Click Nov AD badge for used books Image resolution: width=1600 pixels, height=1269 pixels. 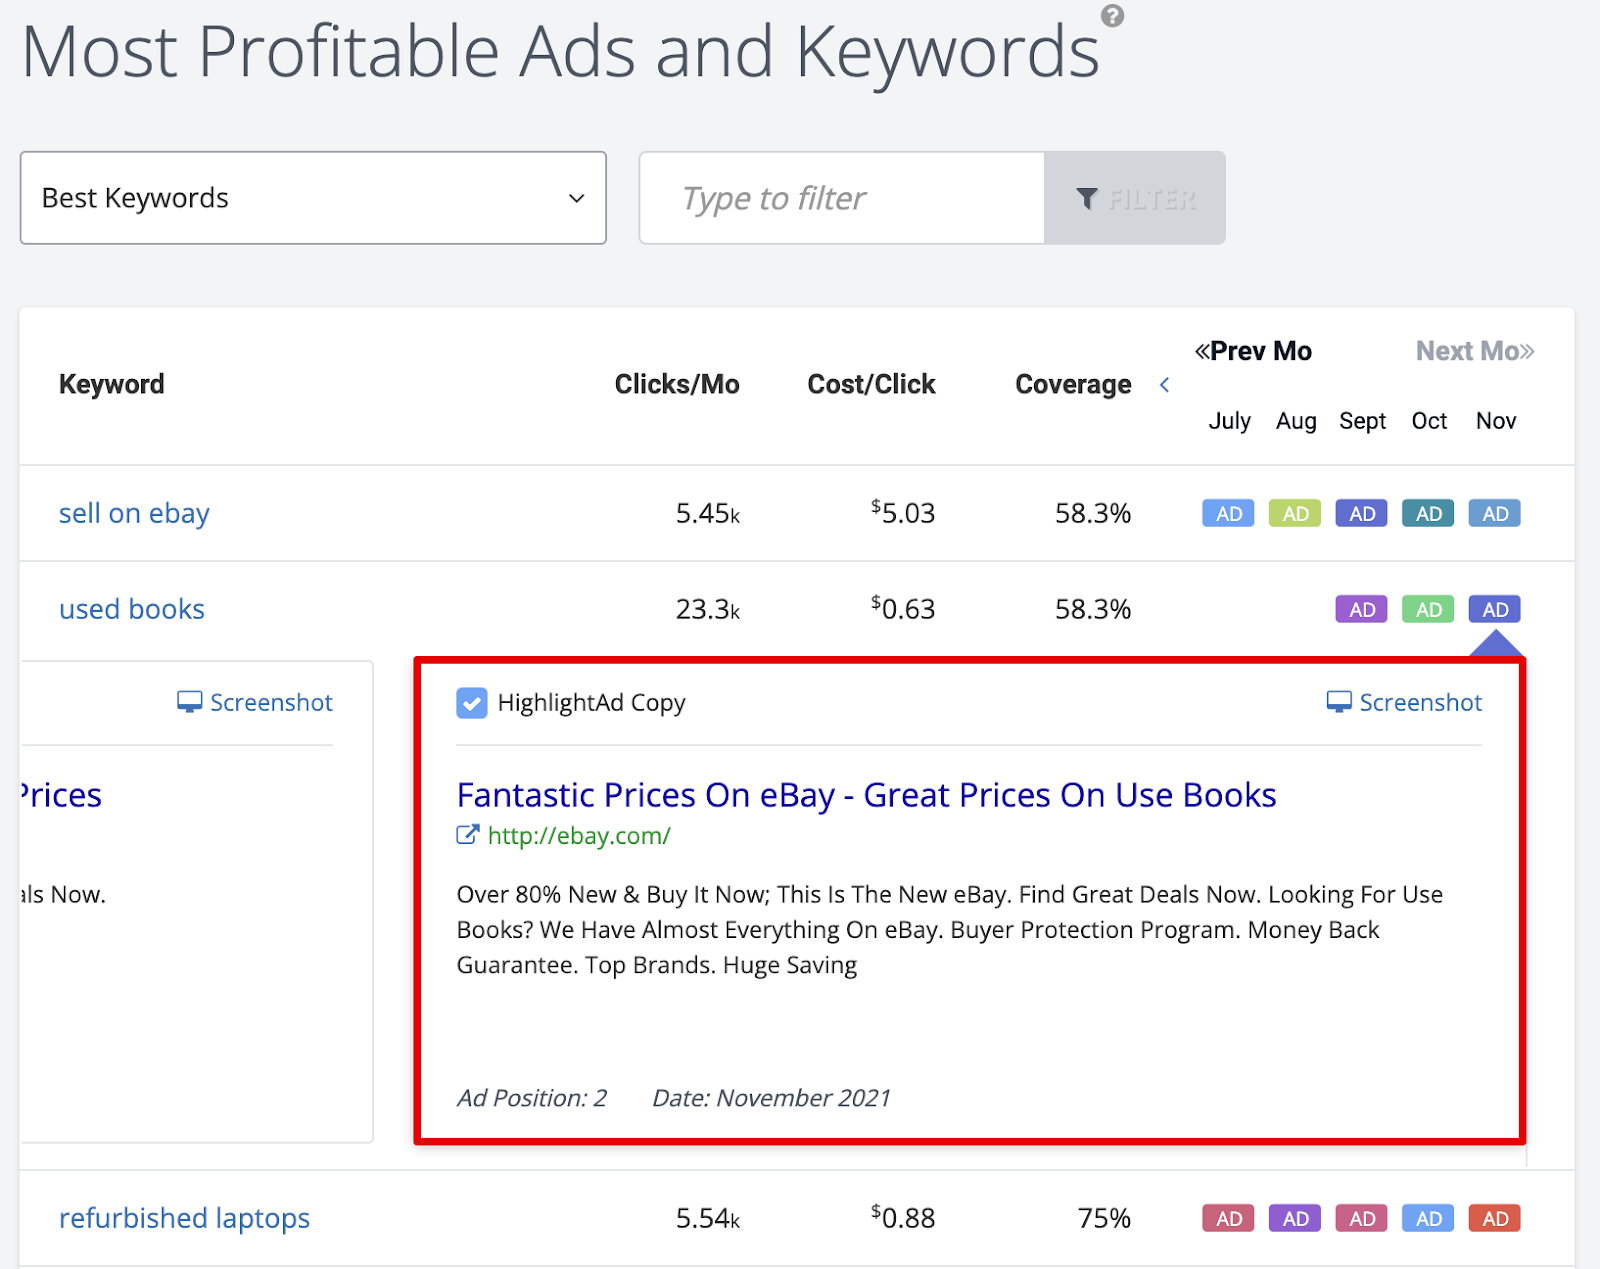pos(1495,610)
